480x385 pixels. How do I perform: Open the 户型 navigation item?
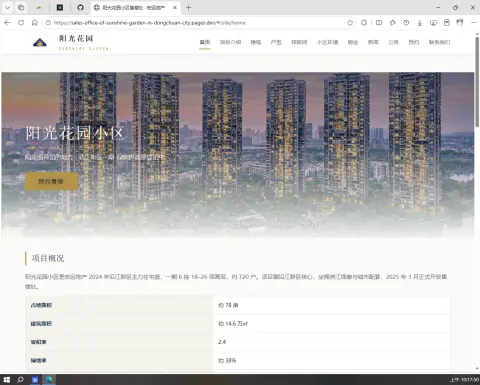point(276,42)
